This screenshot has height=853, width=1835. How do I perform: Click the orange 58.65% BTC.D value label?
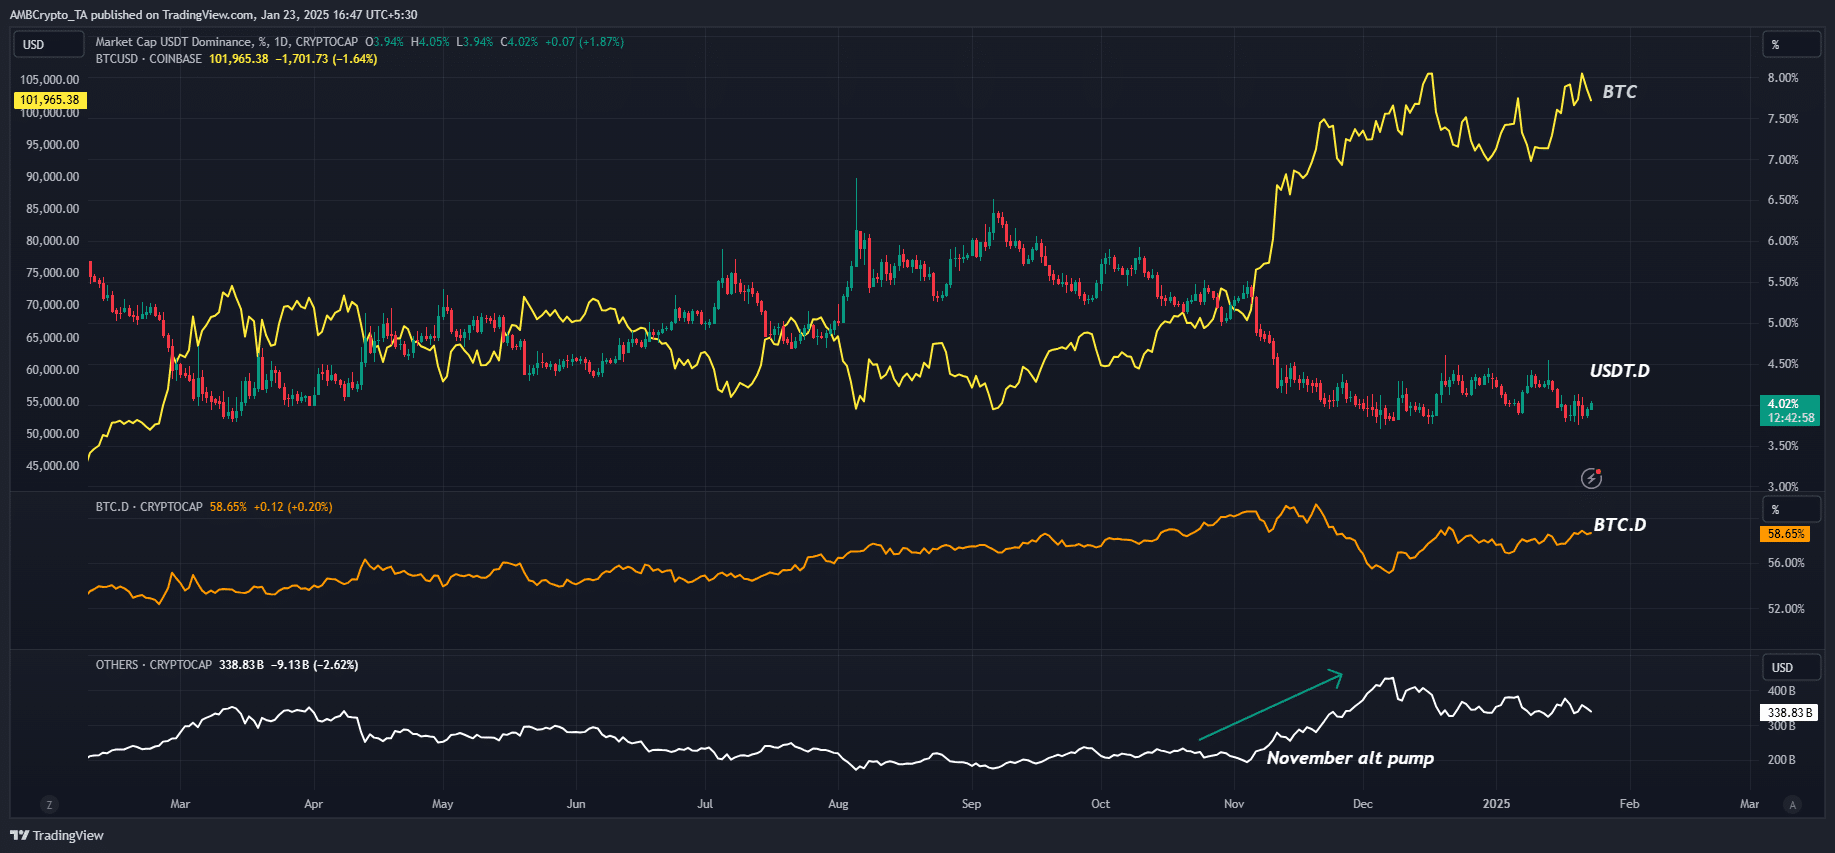coord(1785,534)
